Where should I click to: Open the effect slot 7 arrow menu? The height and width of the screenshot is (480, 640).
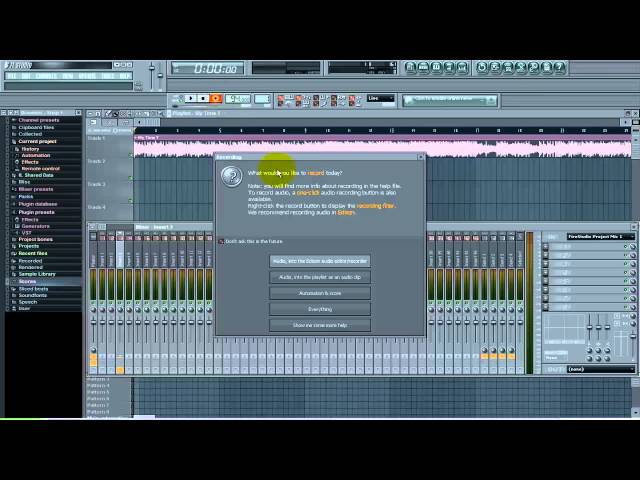[x=546, y=298]
